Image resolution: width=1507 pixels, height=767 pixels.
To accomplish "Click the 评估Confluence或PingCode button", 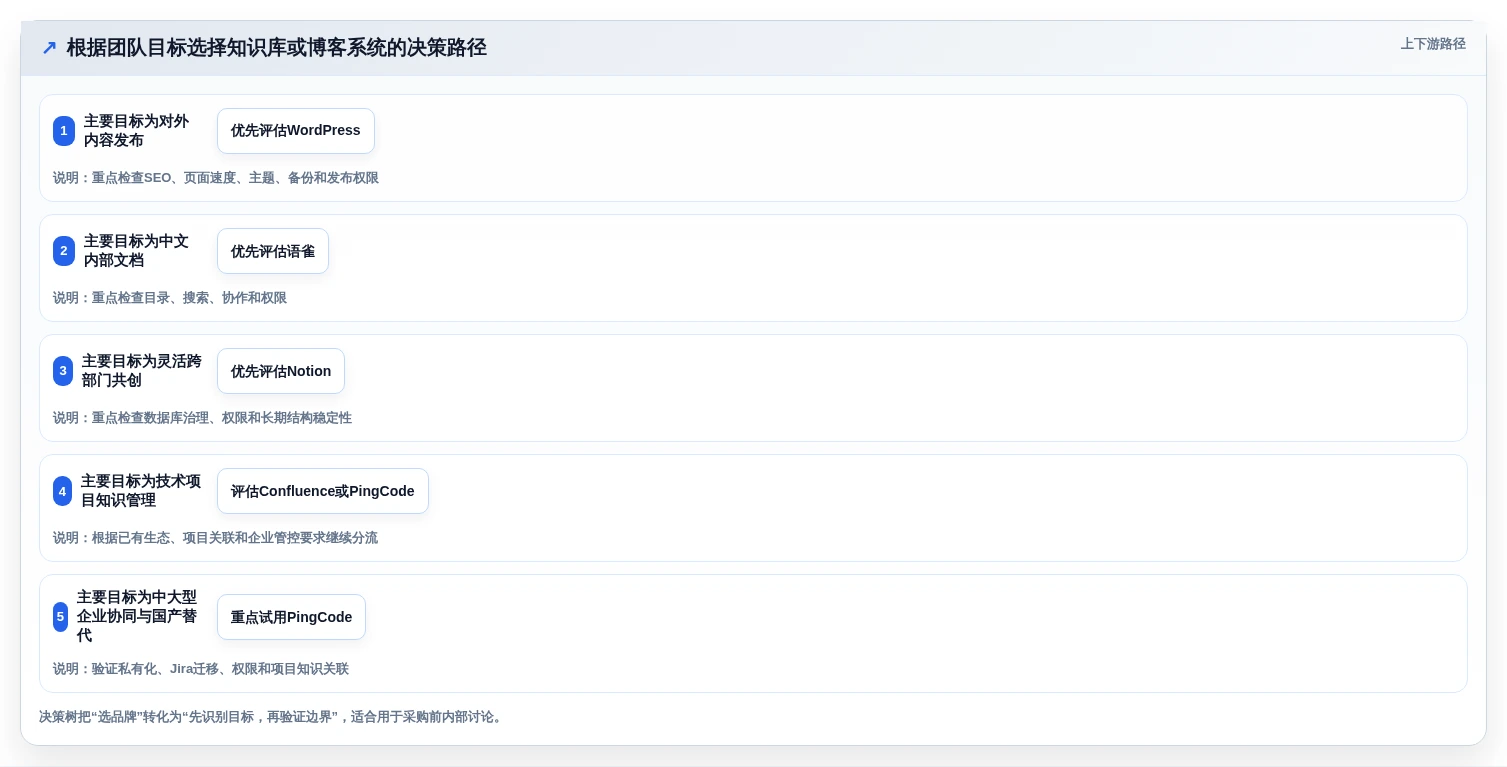I will click(323, 491).
